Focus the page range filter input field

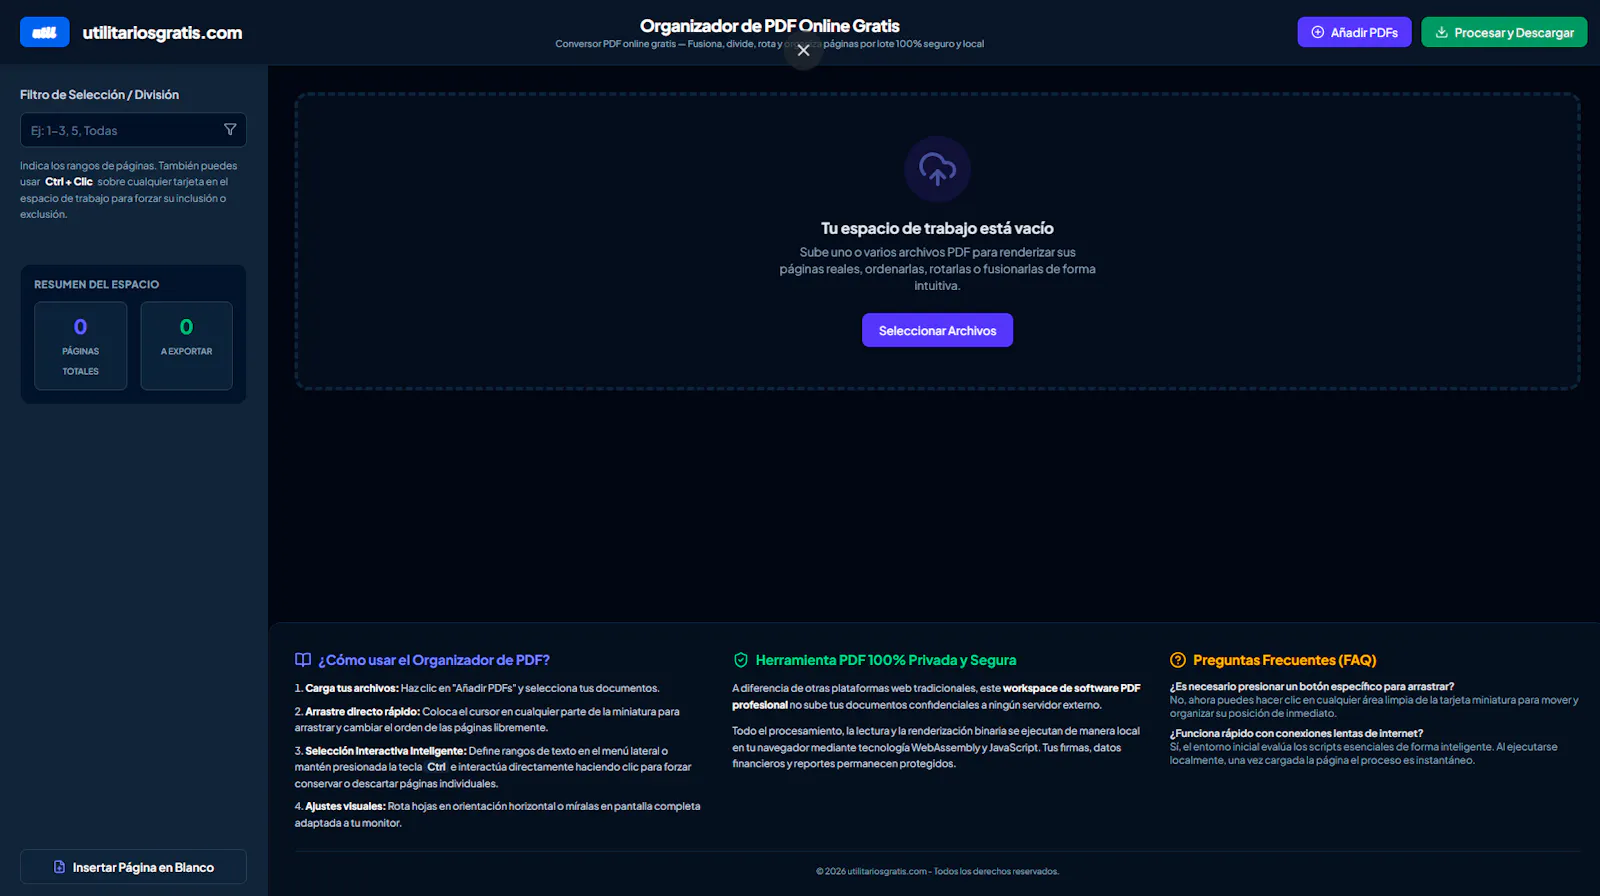coord(133,130)
